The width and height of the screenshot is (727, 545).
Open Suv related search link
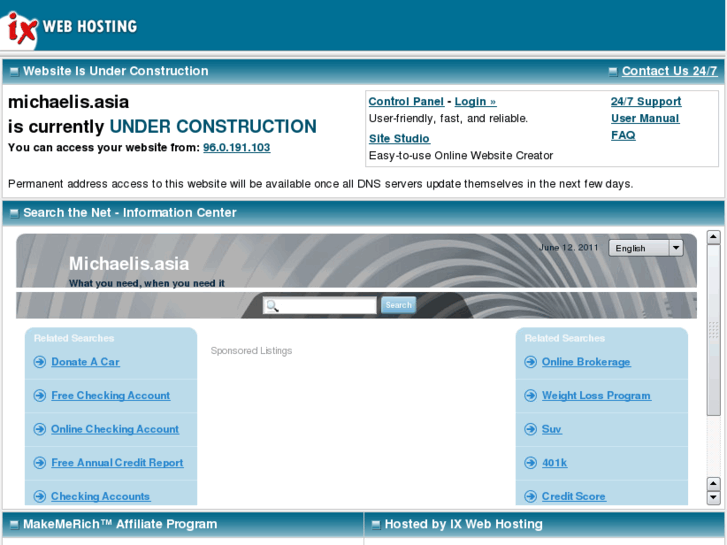click(552, 429)
